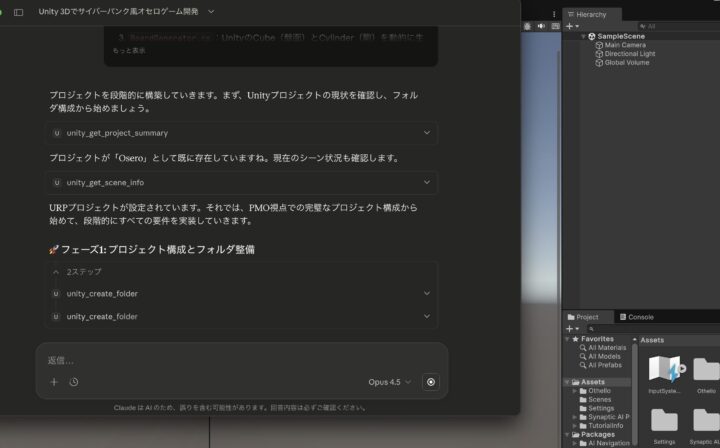720x448 pixels.
Task: Click into the 返信 reply input field
Action: pyautogui.click(x=240, y=360)
